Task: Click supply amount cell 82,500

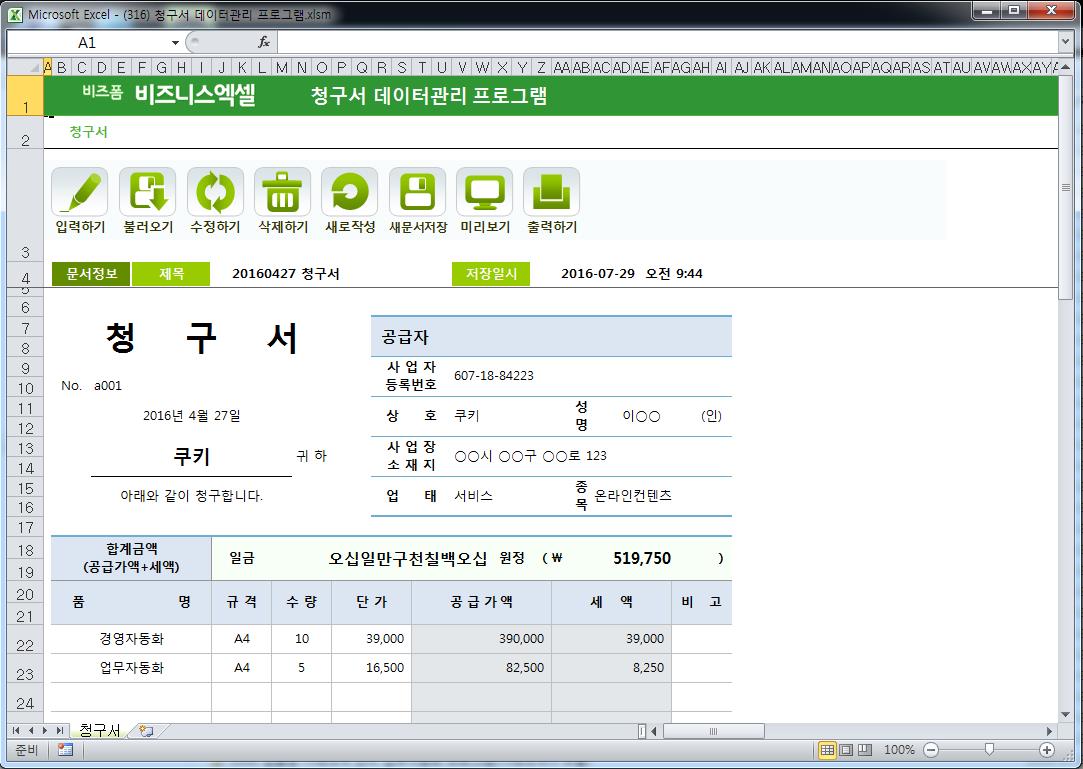Action: 481,668
